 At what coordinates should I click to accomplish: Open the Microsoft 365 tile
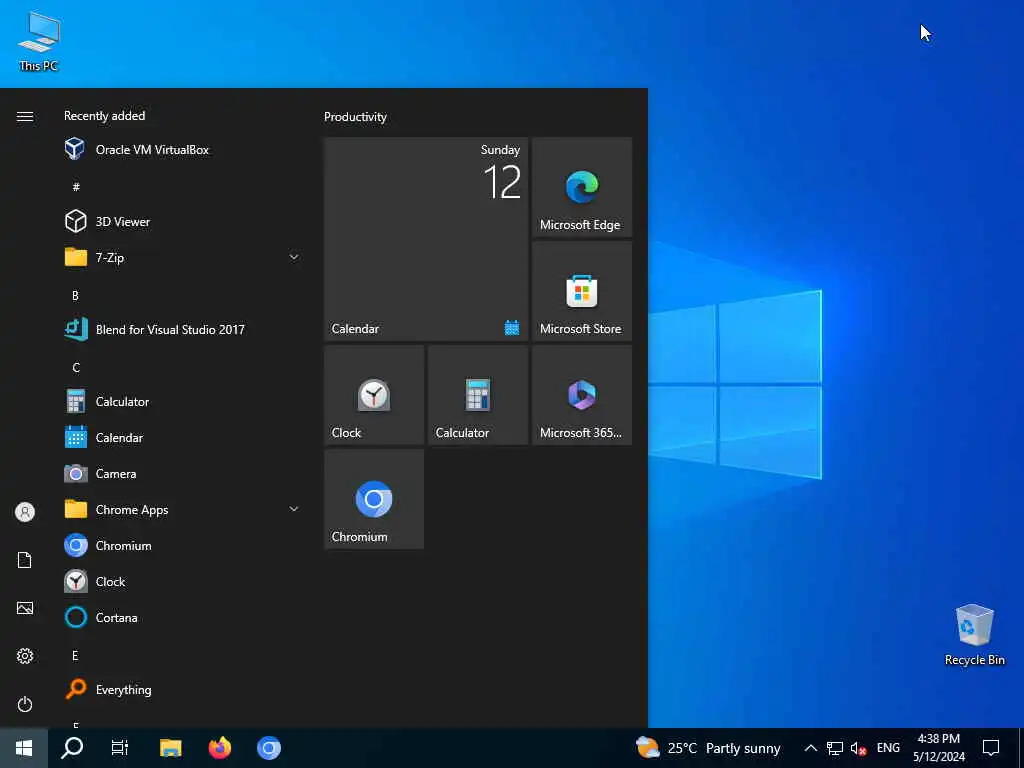click(x=582, y=395)
